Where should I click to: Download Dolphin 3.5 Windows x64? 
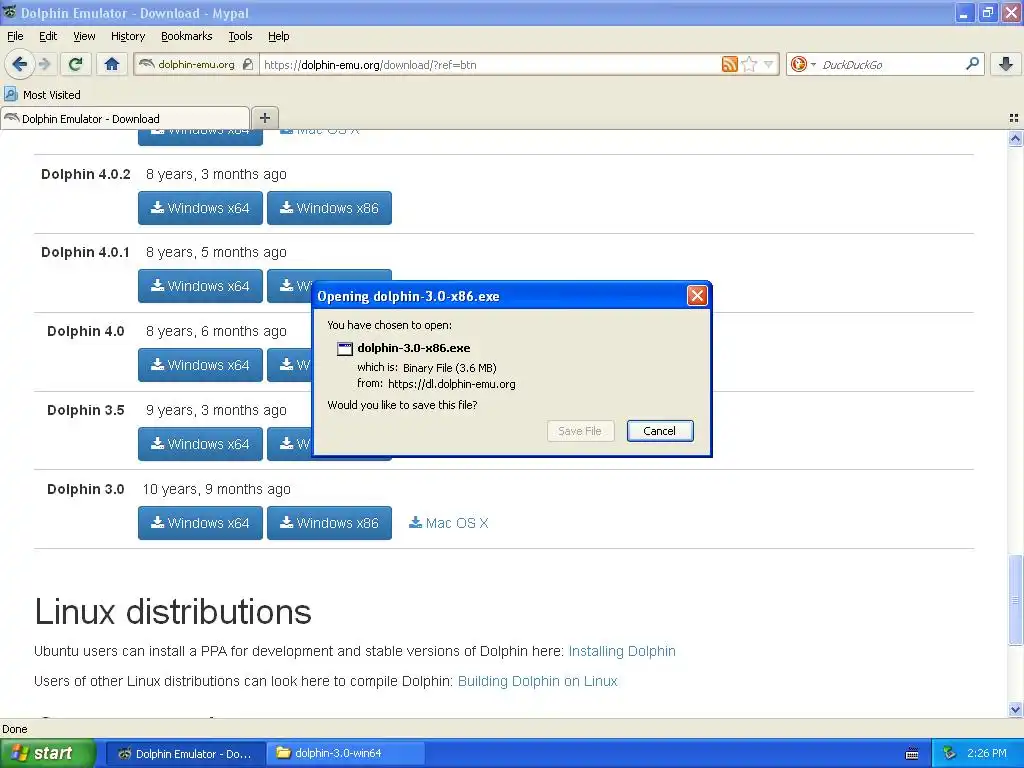pos(200,444)
